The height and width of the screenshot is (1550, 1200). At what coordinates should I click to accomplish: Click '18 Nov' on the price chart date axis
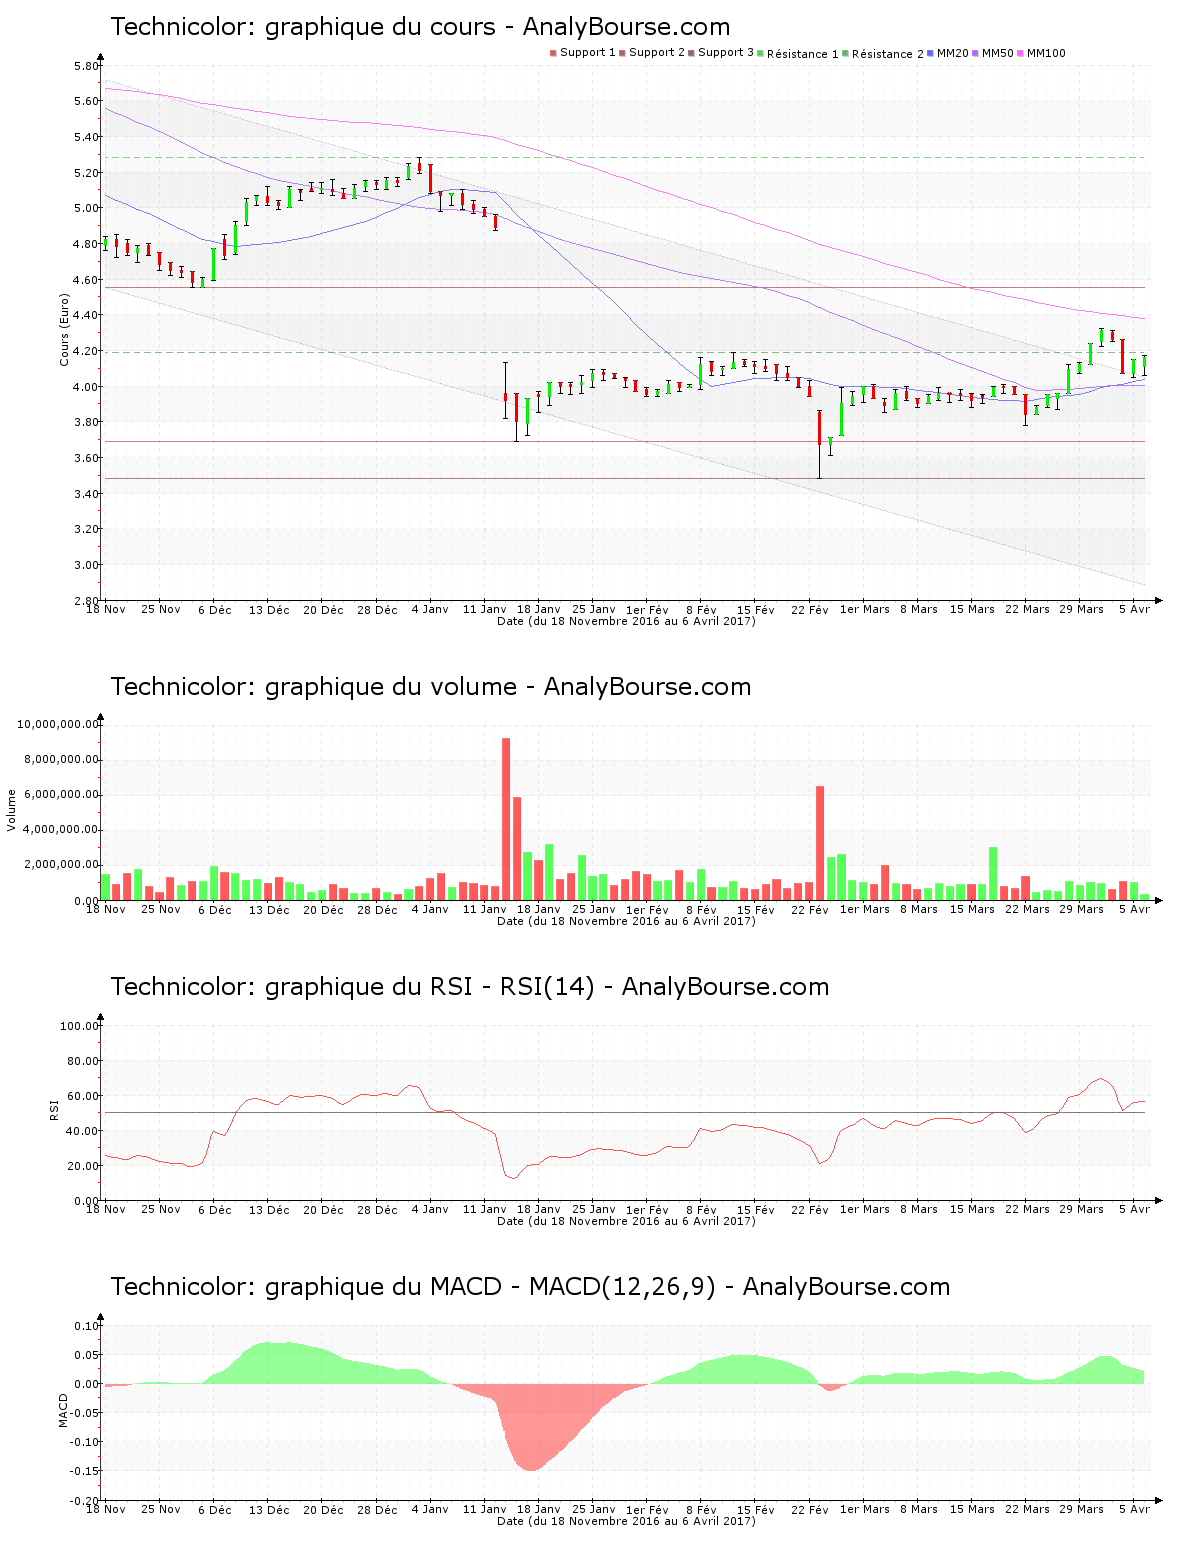click(x=106, y=609)
